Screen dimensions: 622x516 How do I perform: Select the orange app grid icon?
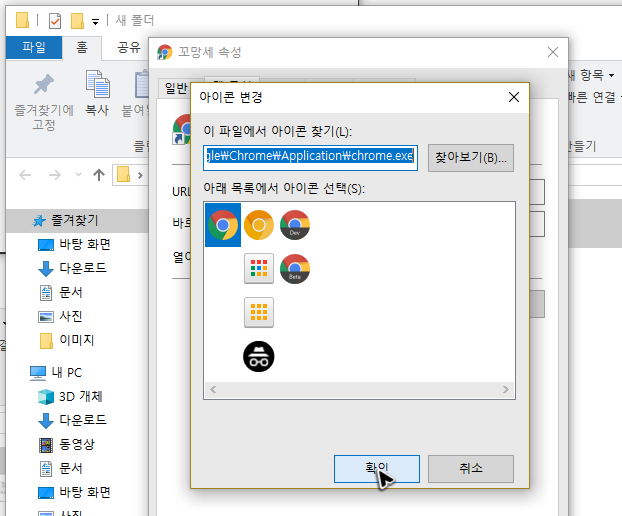click(259, 312)
